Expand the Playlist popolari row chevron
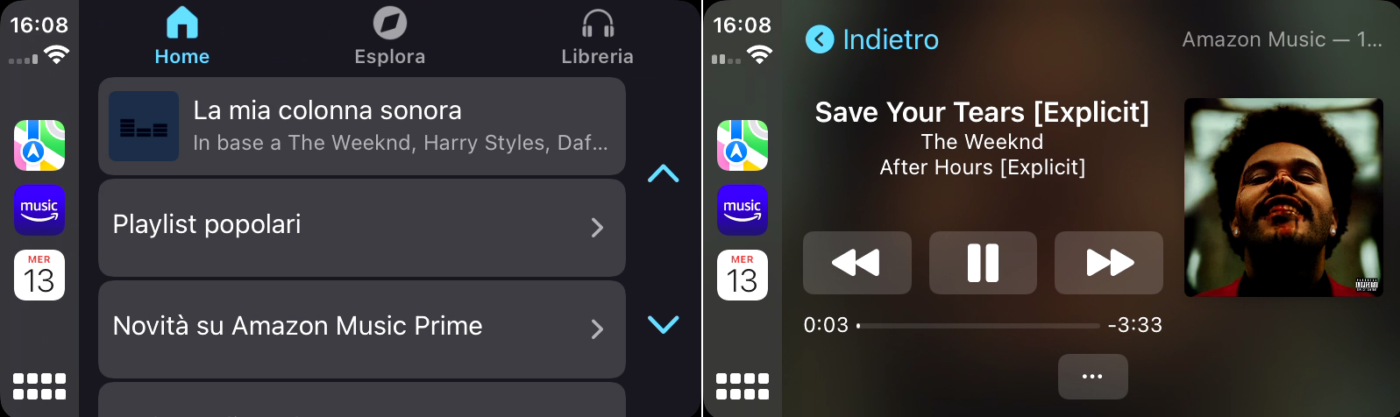Viewport: 1400px width, 417px height. pyautogui.click(x=597, y=227)
